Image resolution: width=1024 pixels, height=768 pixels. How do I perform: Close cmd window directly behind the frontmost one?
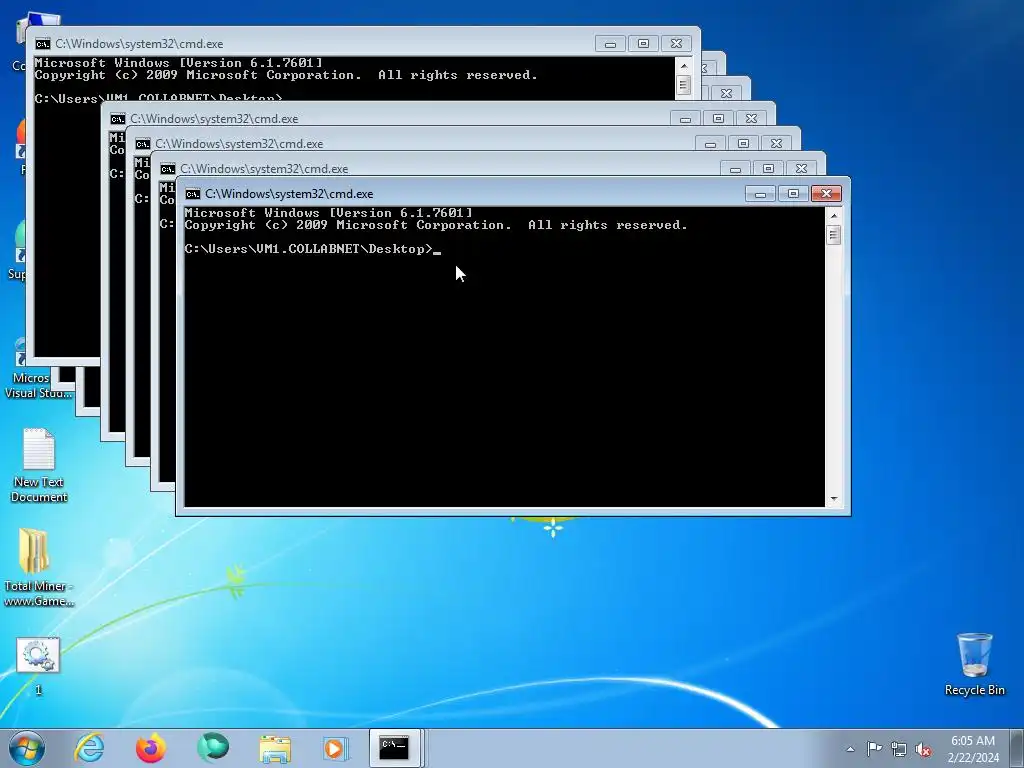pyautogui.click(x=801, y=168)
